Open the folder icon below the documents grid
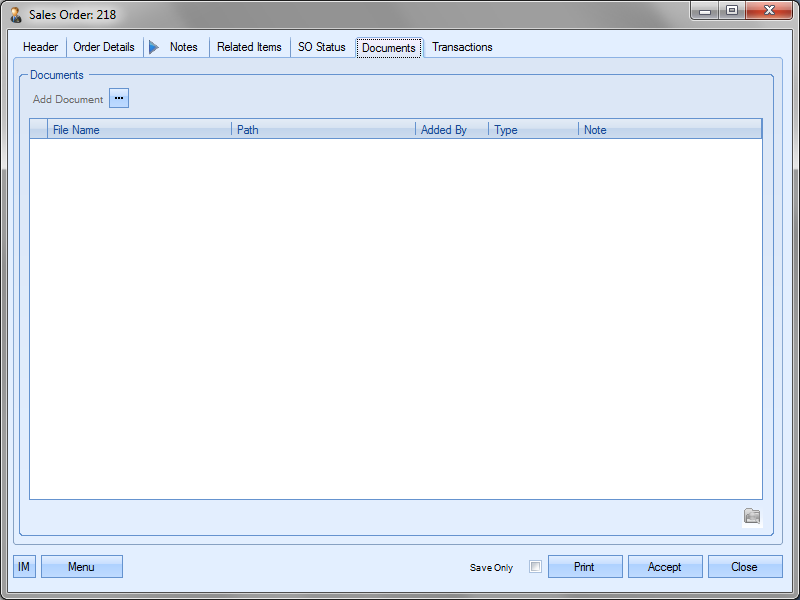 point(752,516)
